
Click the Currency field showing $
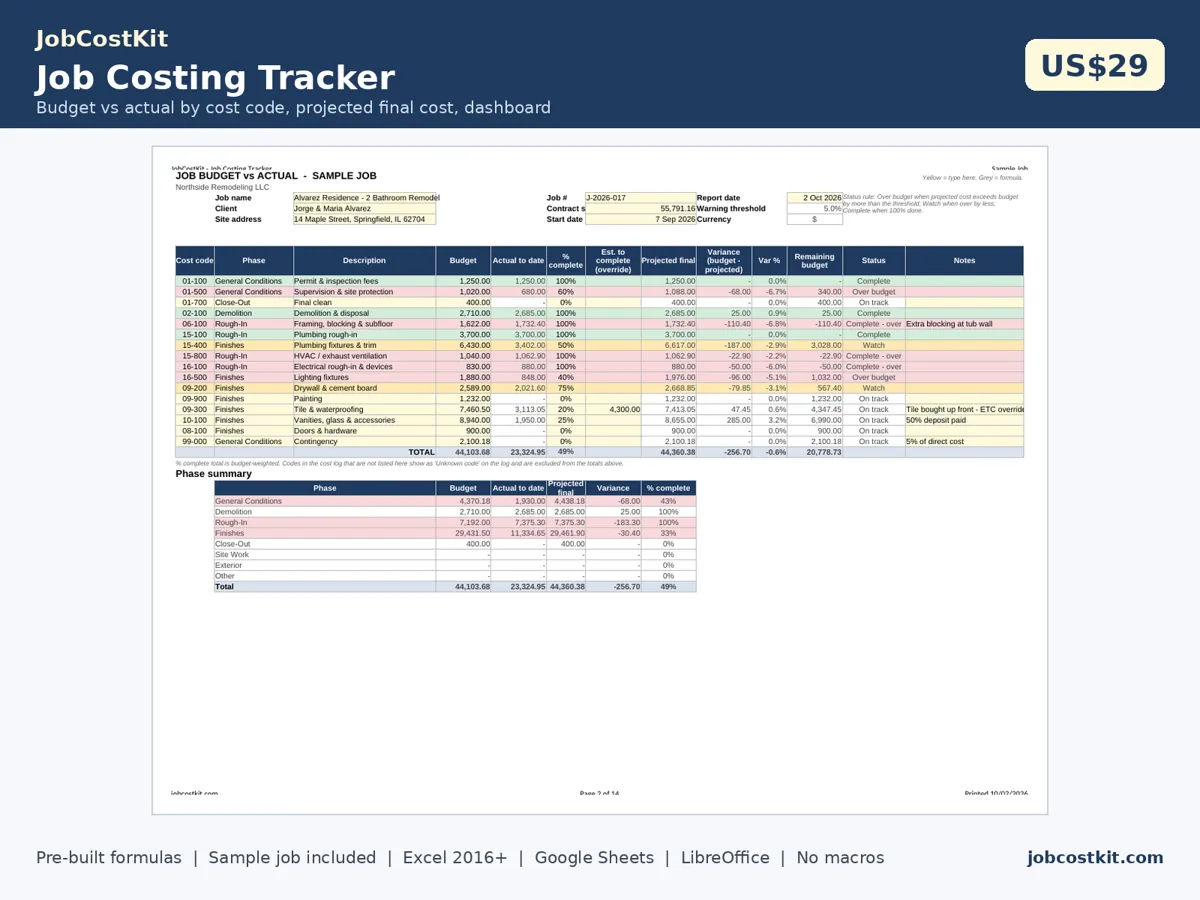point(815,219)
